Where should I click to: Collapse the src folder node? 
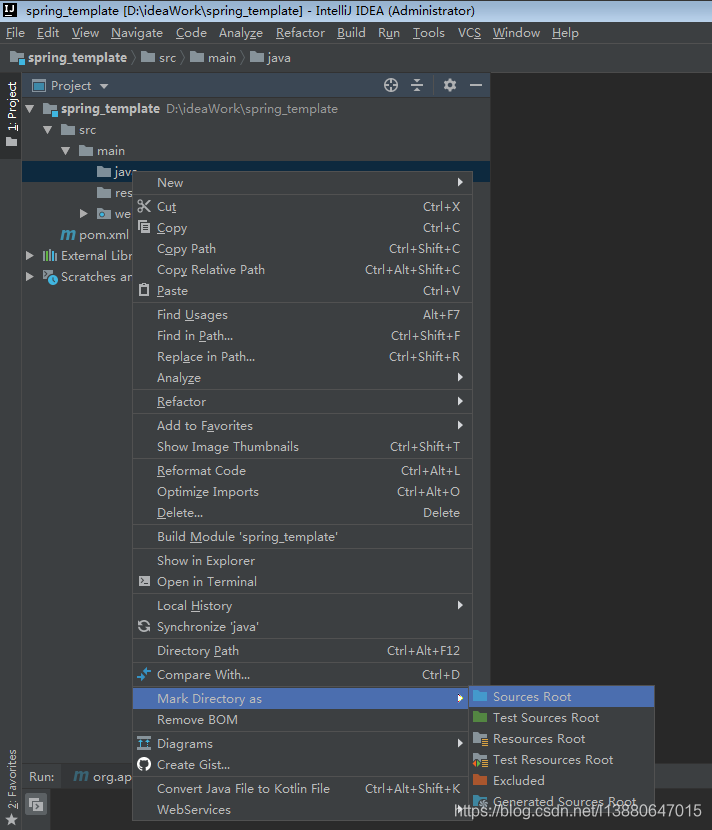tap(48, 130)
